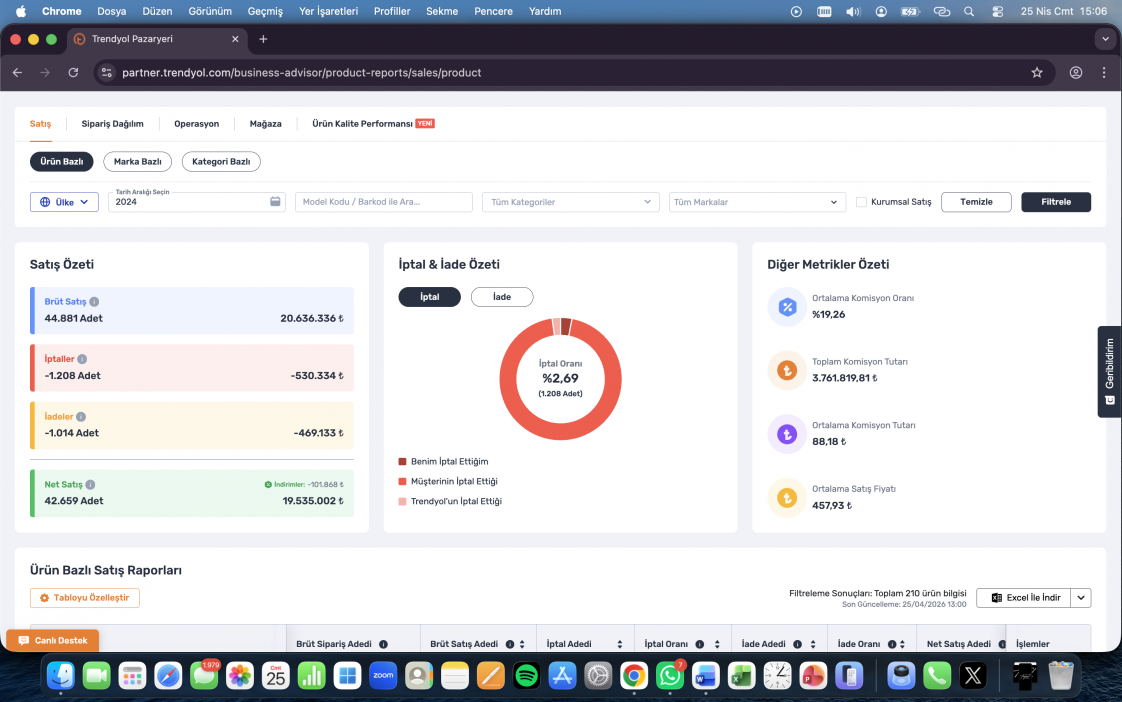Click the info icon next to Brüt Satış

click(94, 302)
